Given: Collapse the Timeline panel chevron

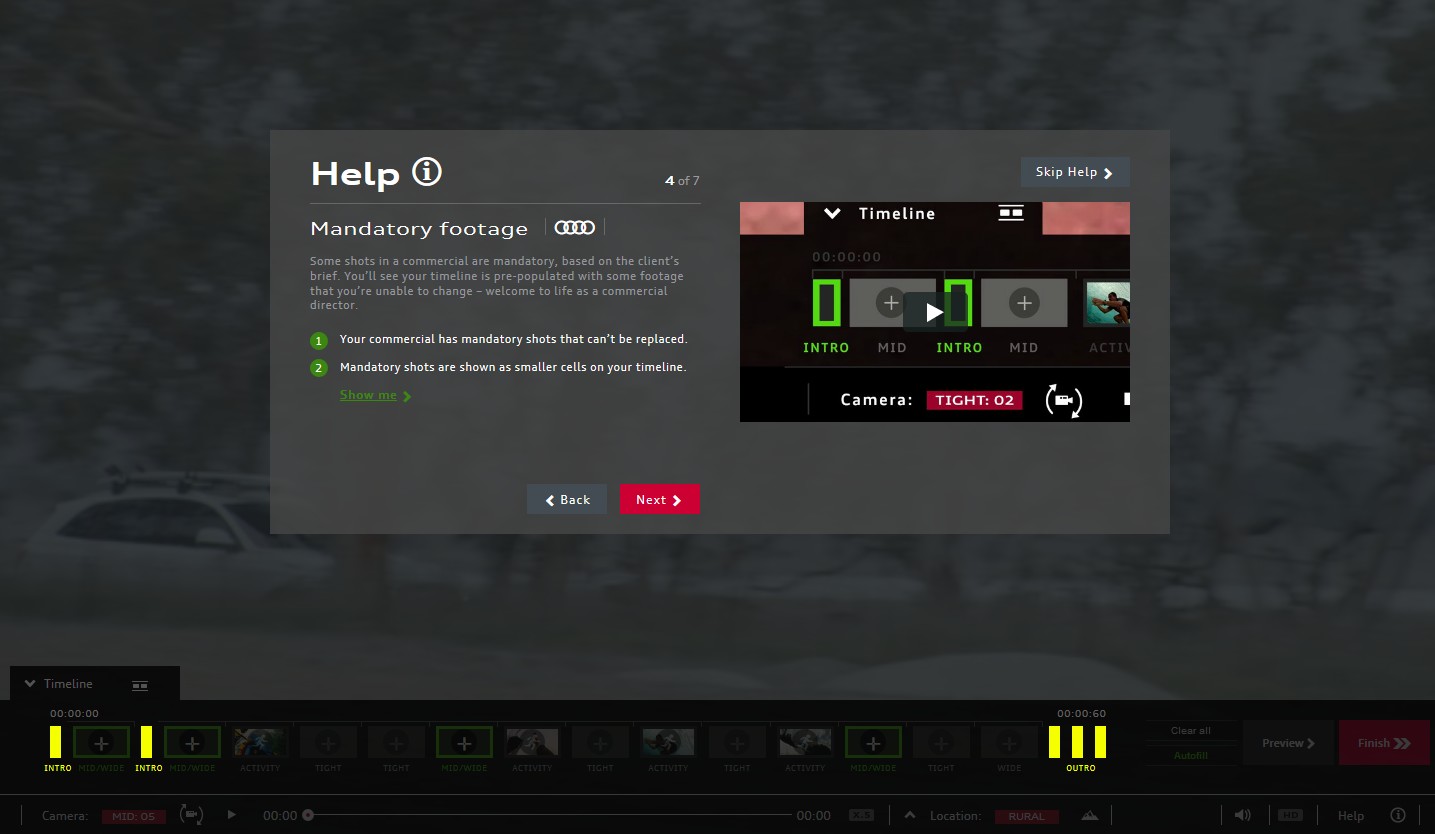Looking at the screenshot, I should 30,684.
